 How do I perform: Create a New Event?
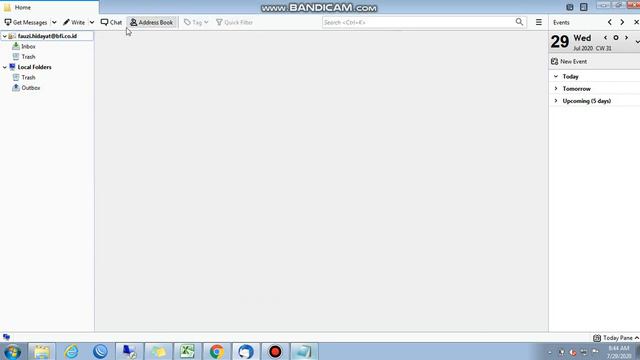tap(569, 62)
